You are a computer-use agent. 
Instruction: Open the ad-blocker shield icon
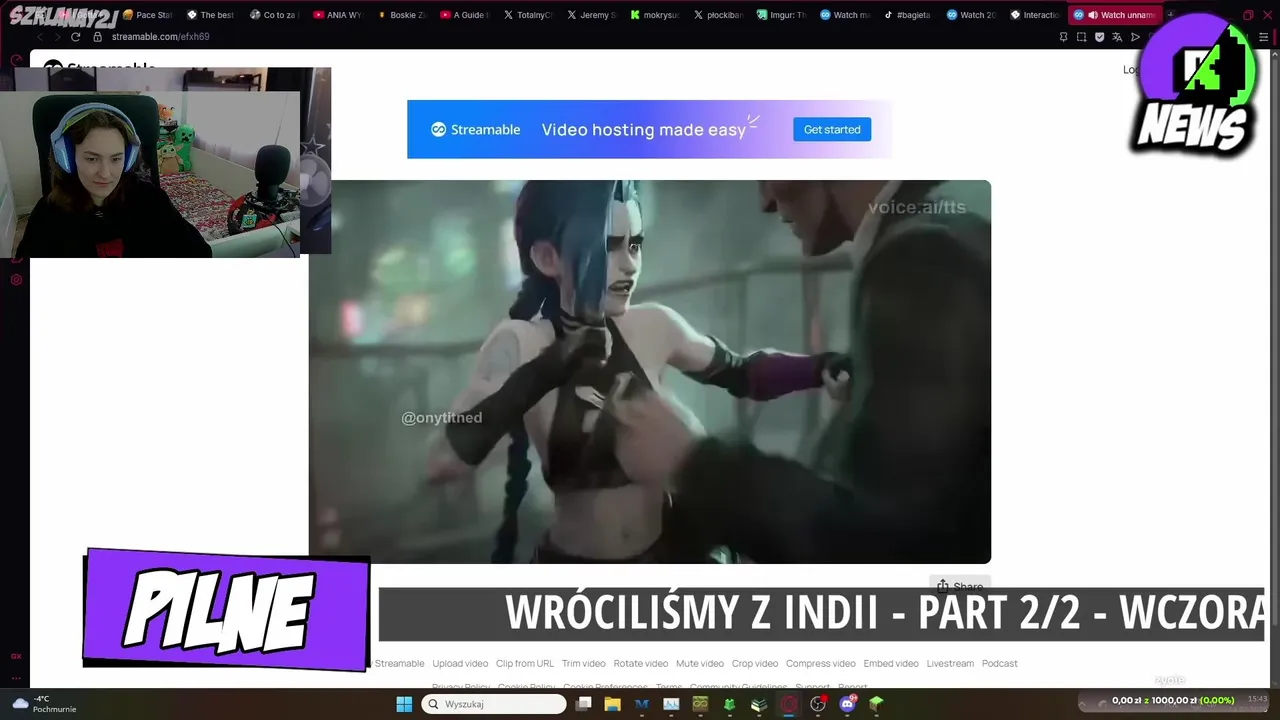click(1099, 37)
